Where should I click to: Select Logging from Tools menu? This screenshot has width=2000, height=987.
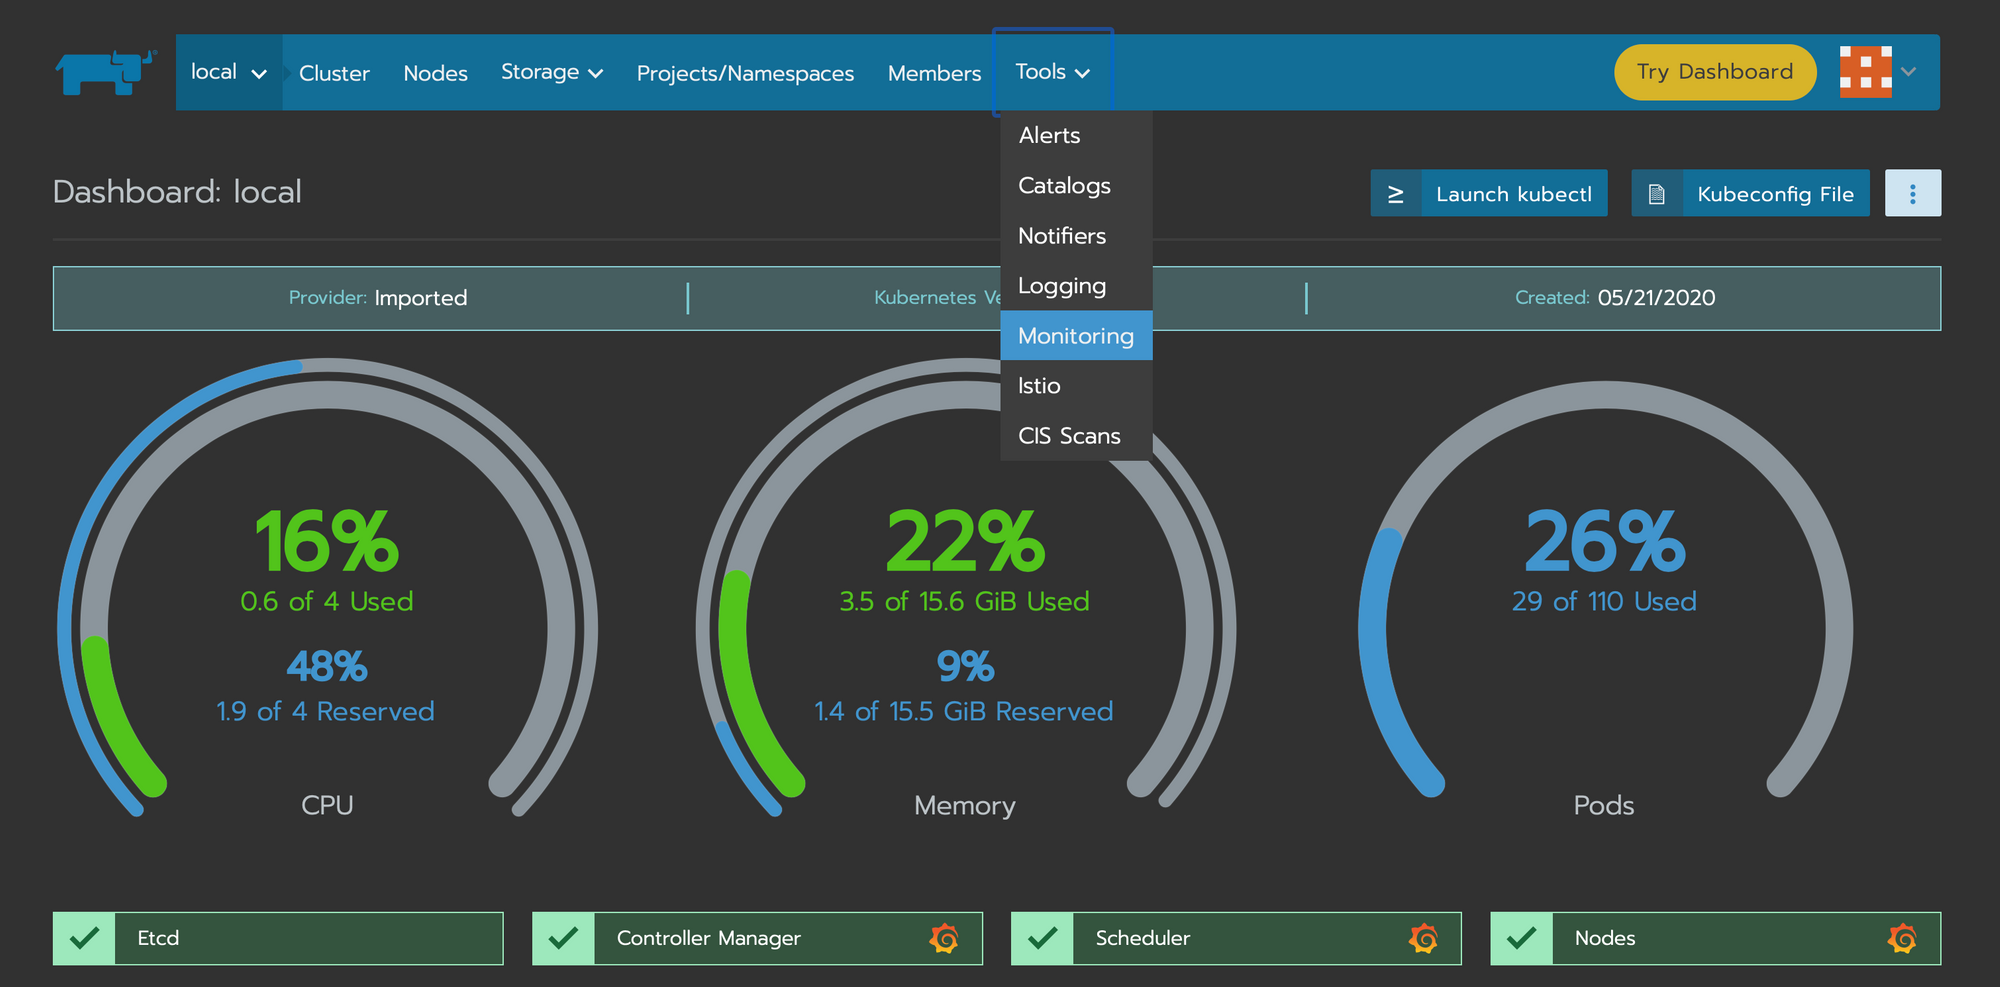point(1076,285)
